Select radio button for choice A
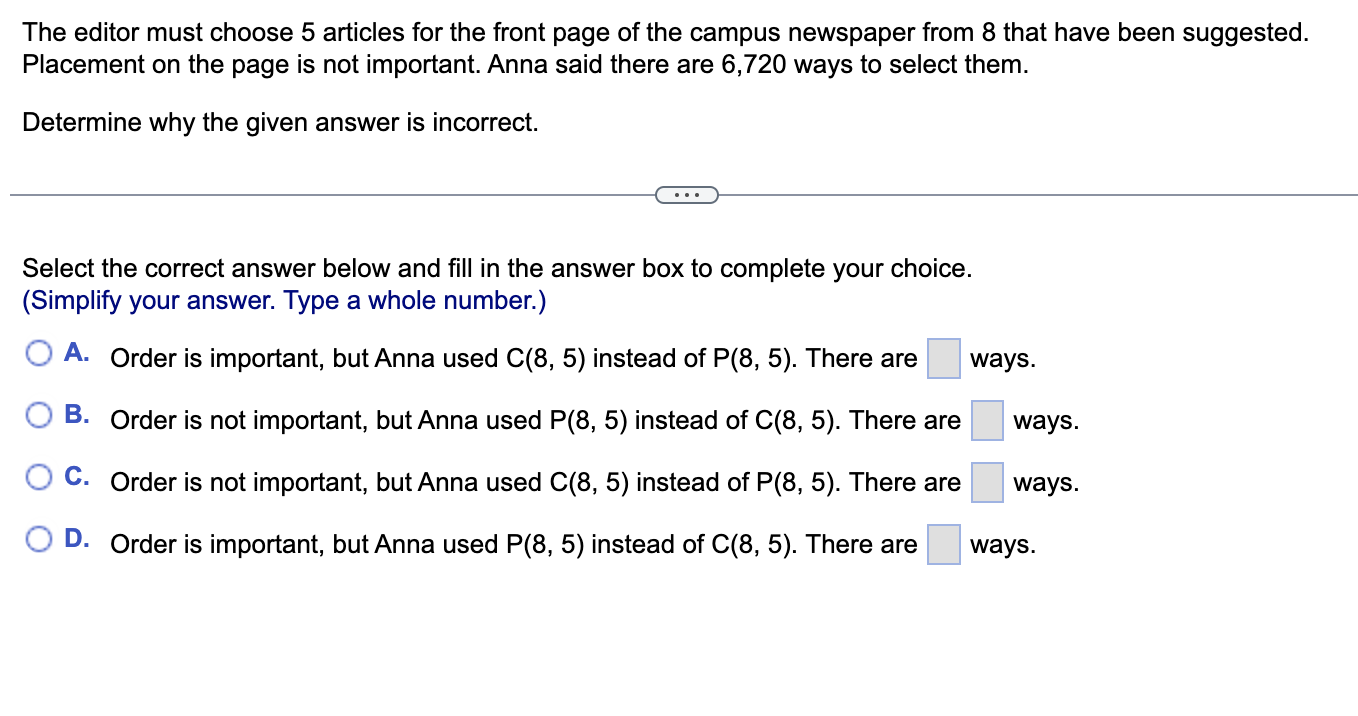1358x716 pixels. point(39,352)
